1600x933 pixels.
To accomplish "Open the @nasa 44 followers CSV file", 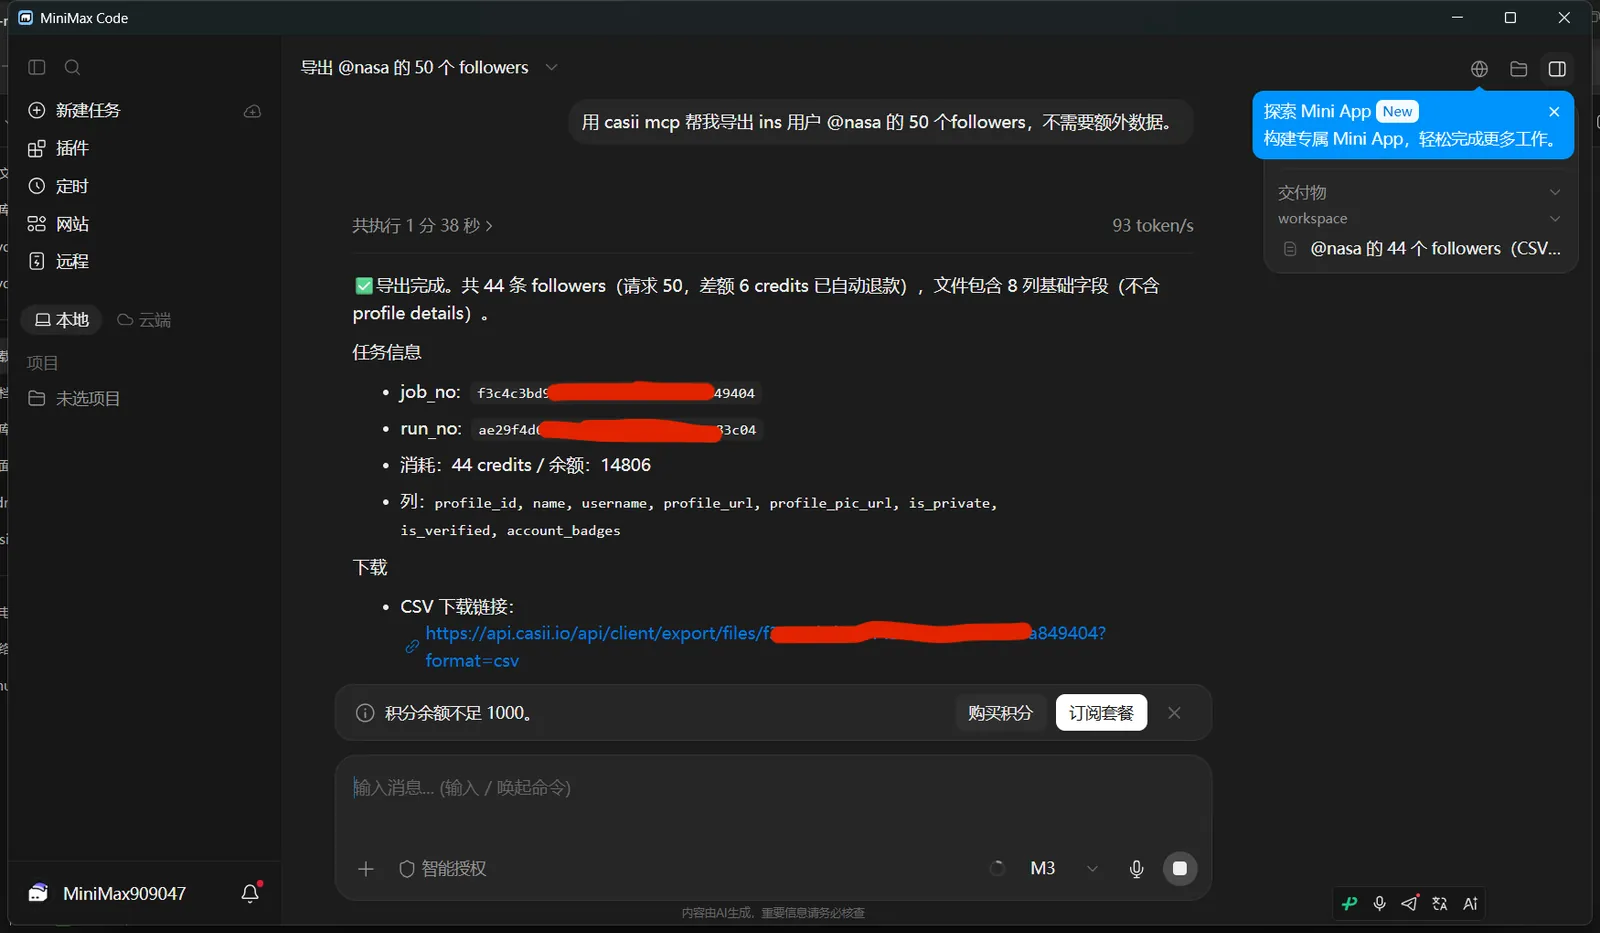I will click(1421, 249).
